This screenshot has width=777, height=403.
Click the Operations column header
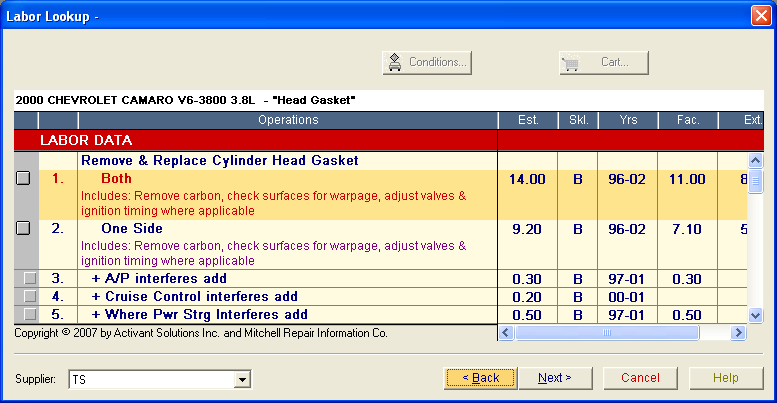click(288, 120)
